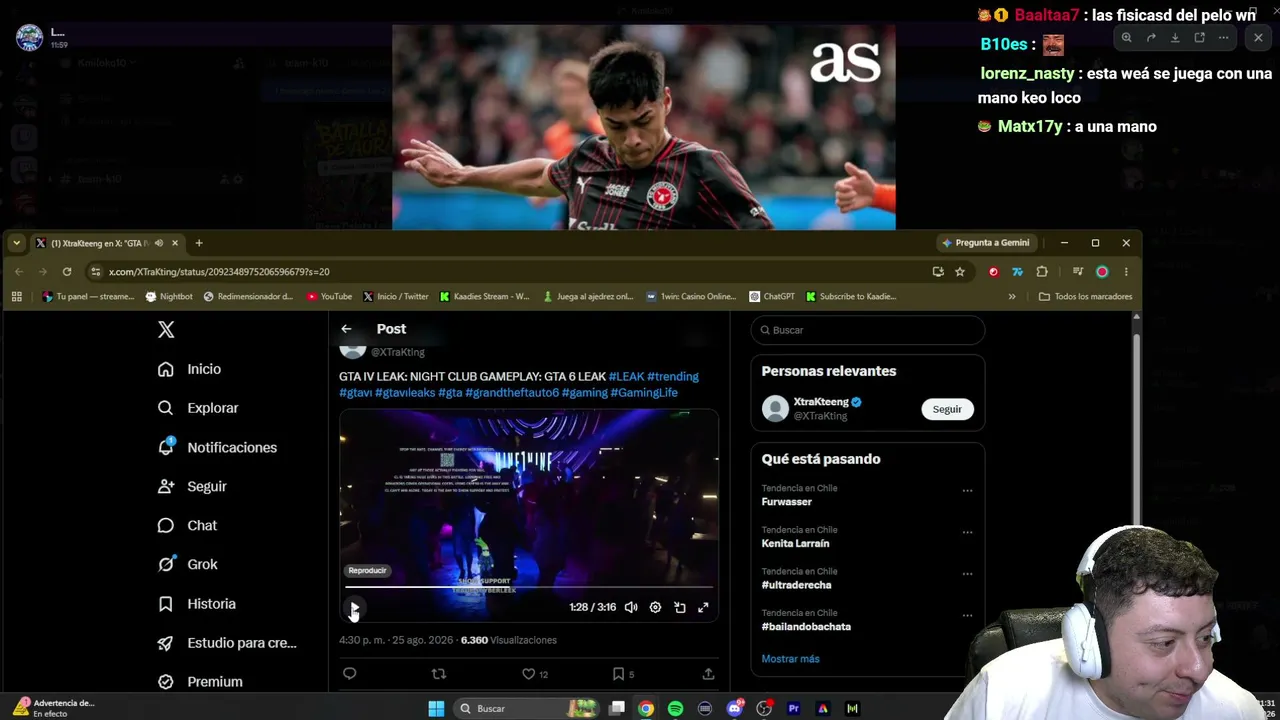Open Premiere Pro from the taskbar

click(x=794, y=708)
